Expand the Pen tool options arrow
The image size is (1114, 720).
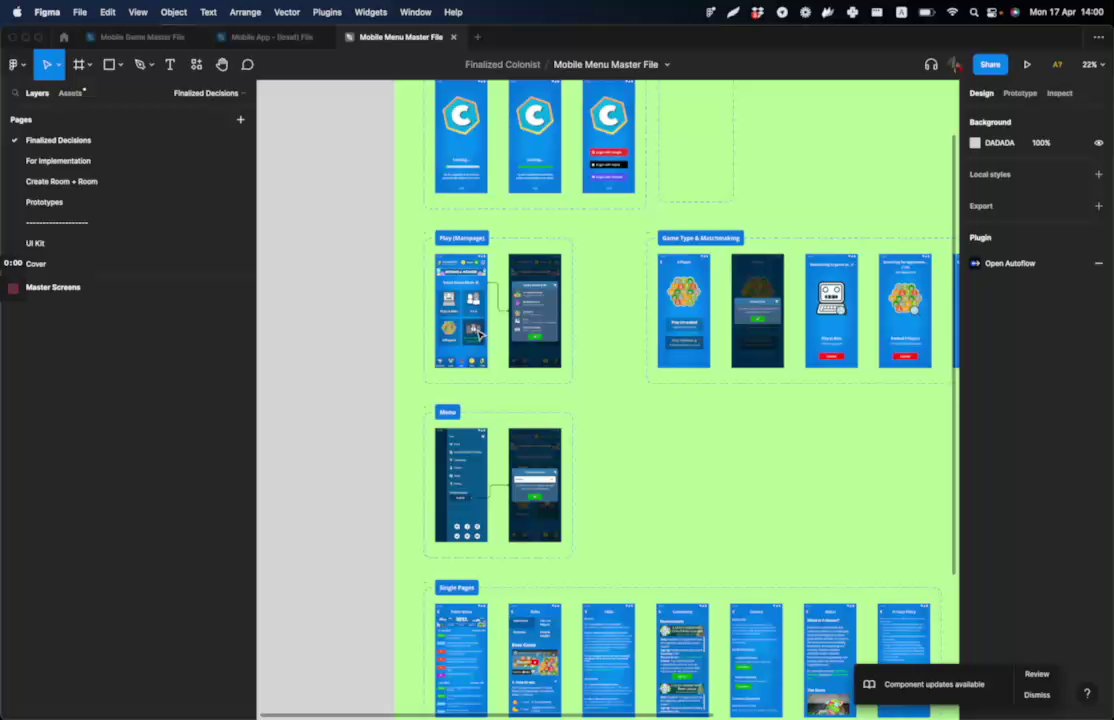[x=151, y=65]
